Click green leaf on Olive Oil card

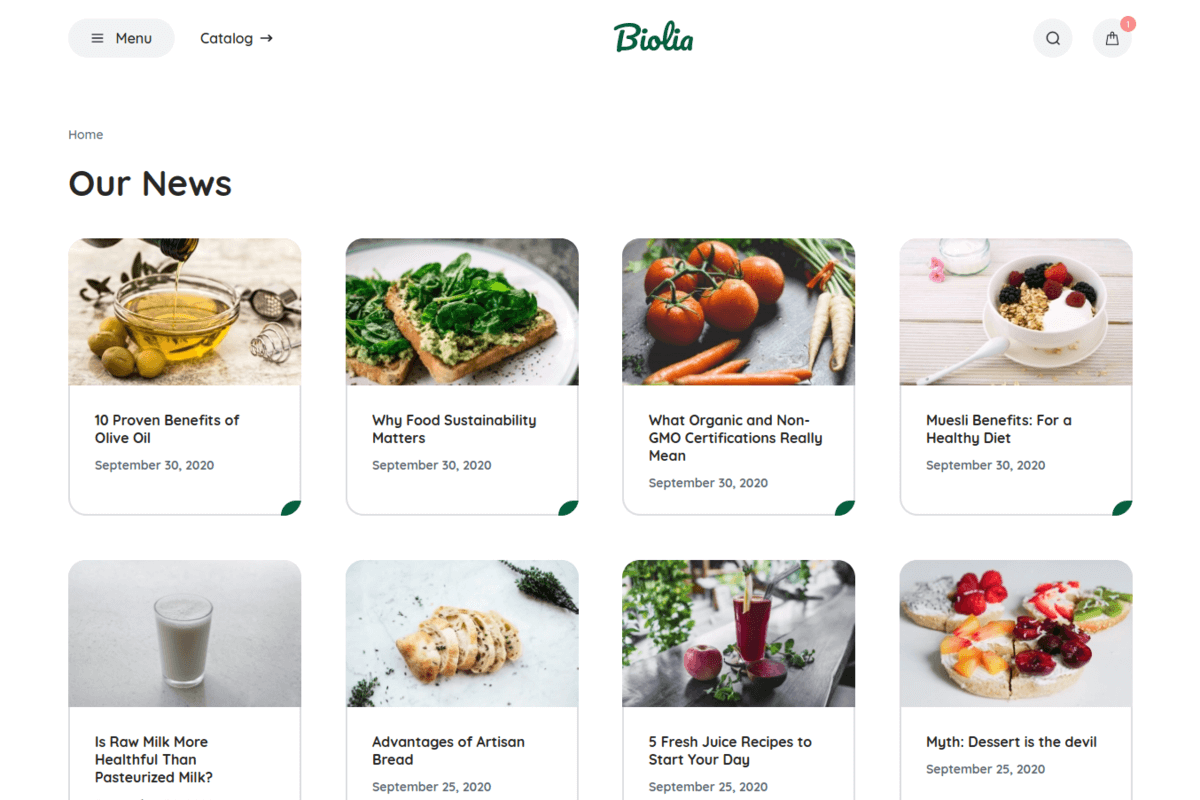click(291, 508)
